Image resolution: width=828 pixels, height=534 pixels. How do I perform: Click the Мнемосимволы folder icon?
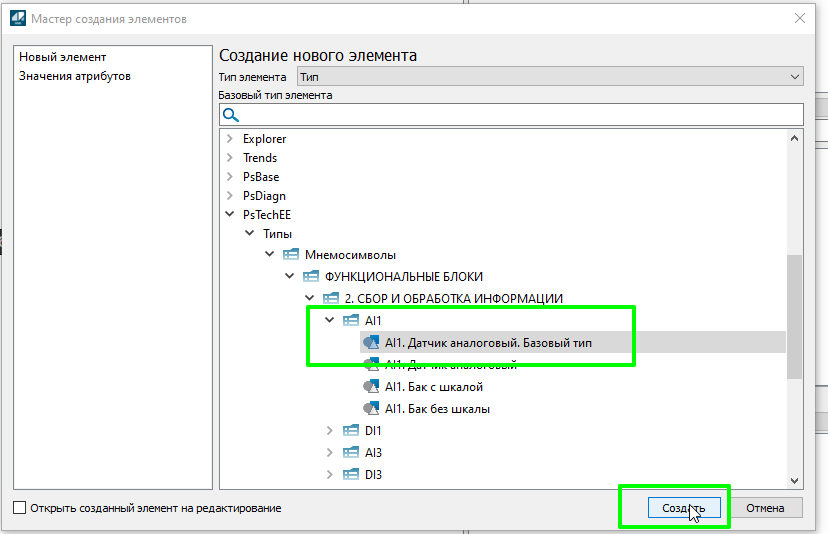pos(291,254)
